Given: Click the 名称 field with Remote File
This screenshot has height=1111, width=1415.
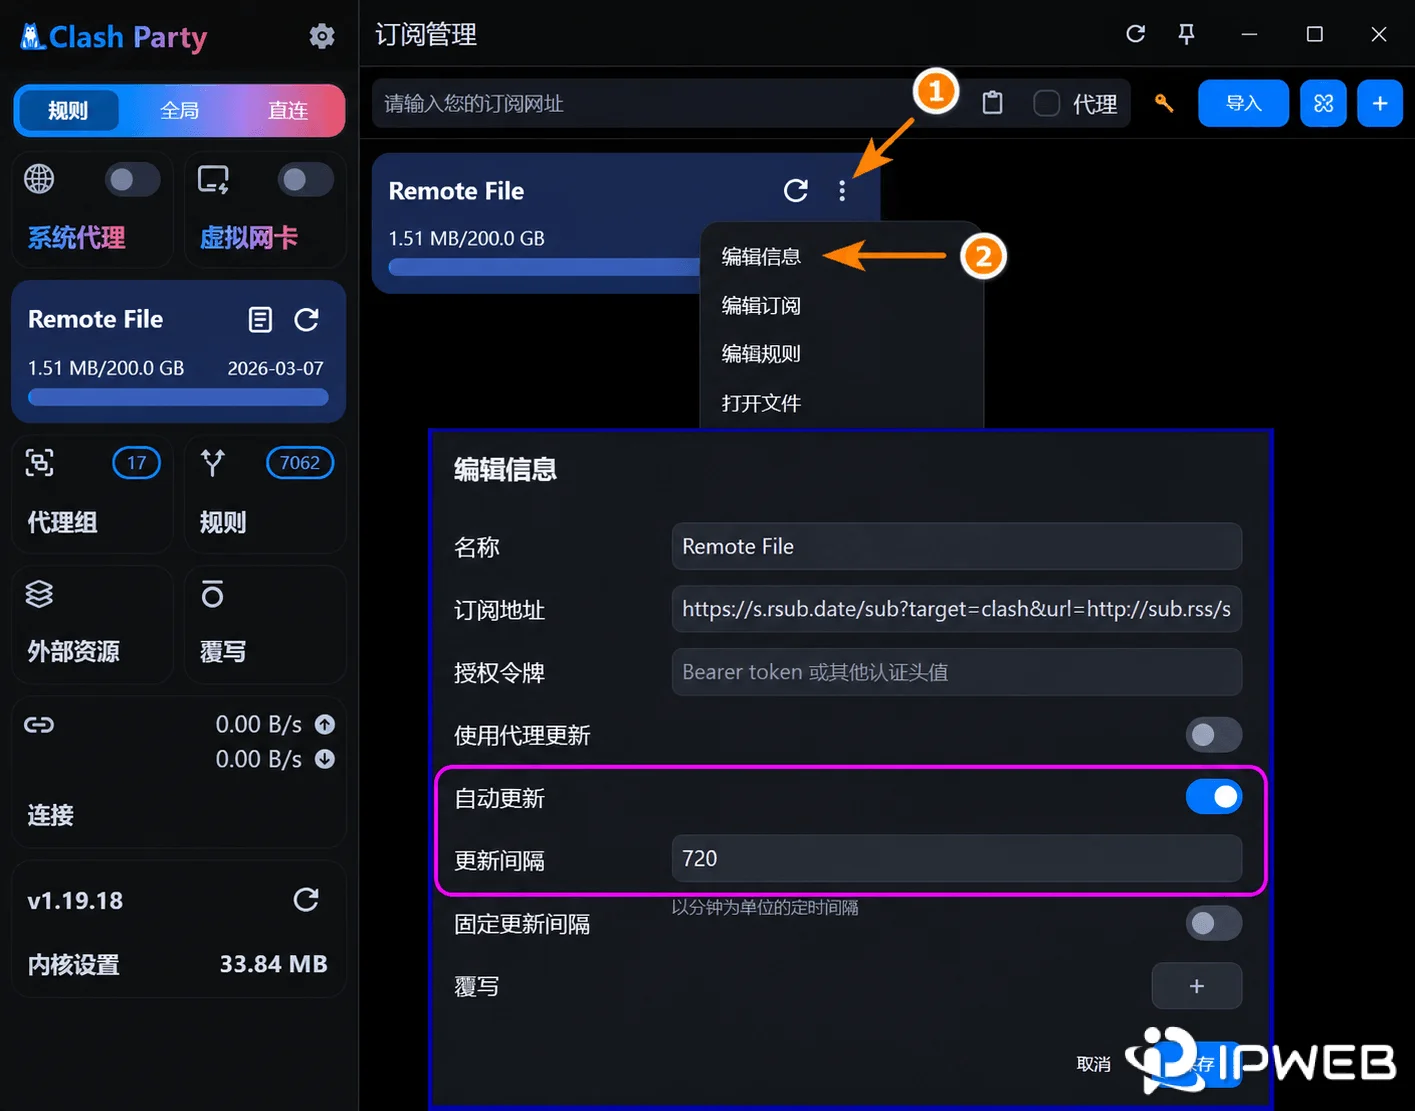Looking at the screenshot, I should [957, 546].
